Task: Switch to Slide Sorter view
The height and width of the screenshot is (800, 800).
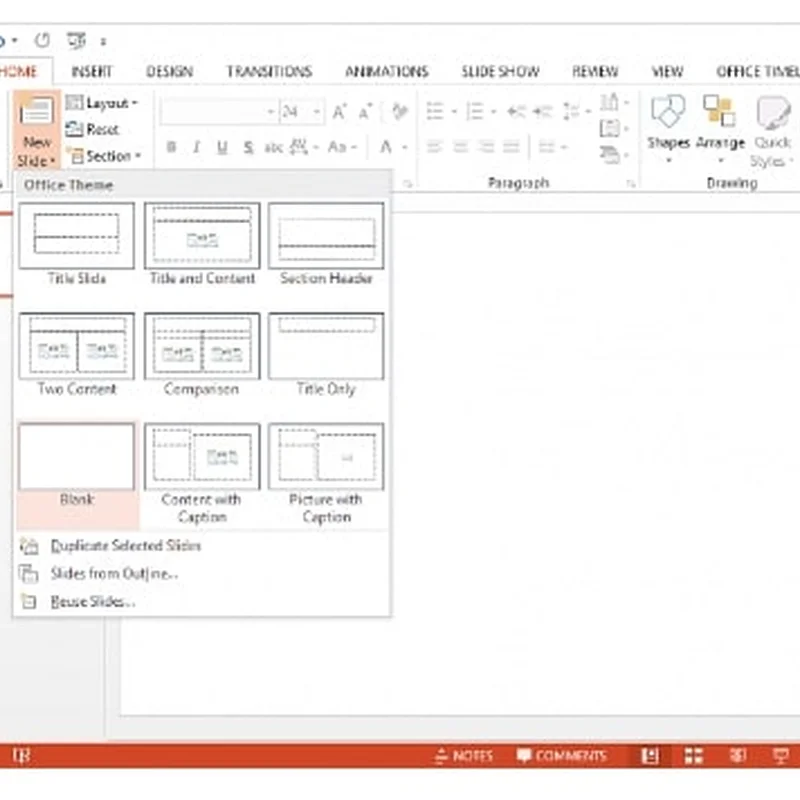Action: coord(693,756)
